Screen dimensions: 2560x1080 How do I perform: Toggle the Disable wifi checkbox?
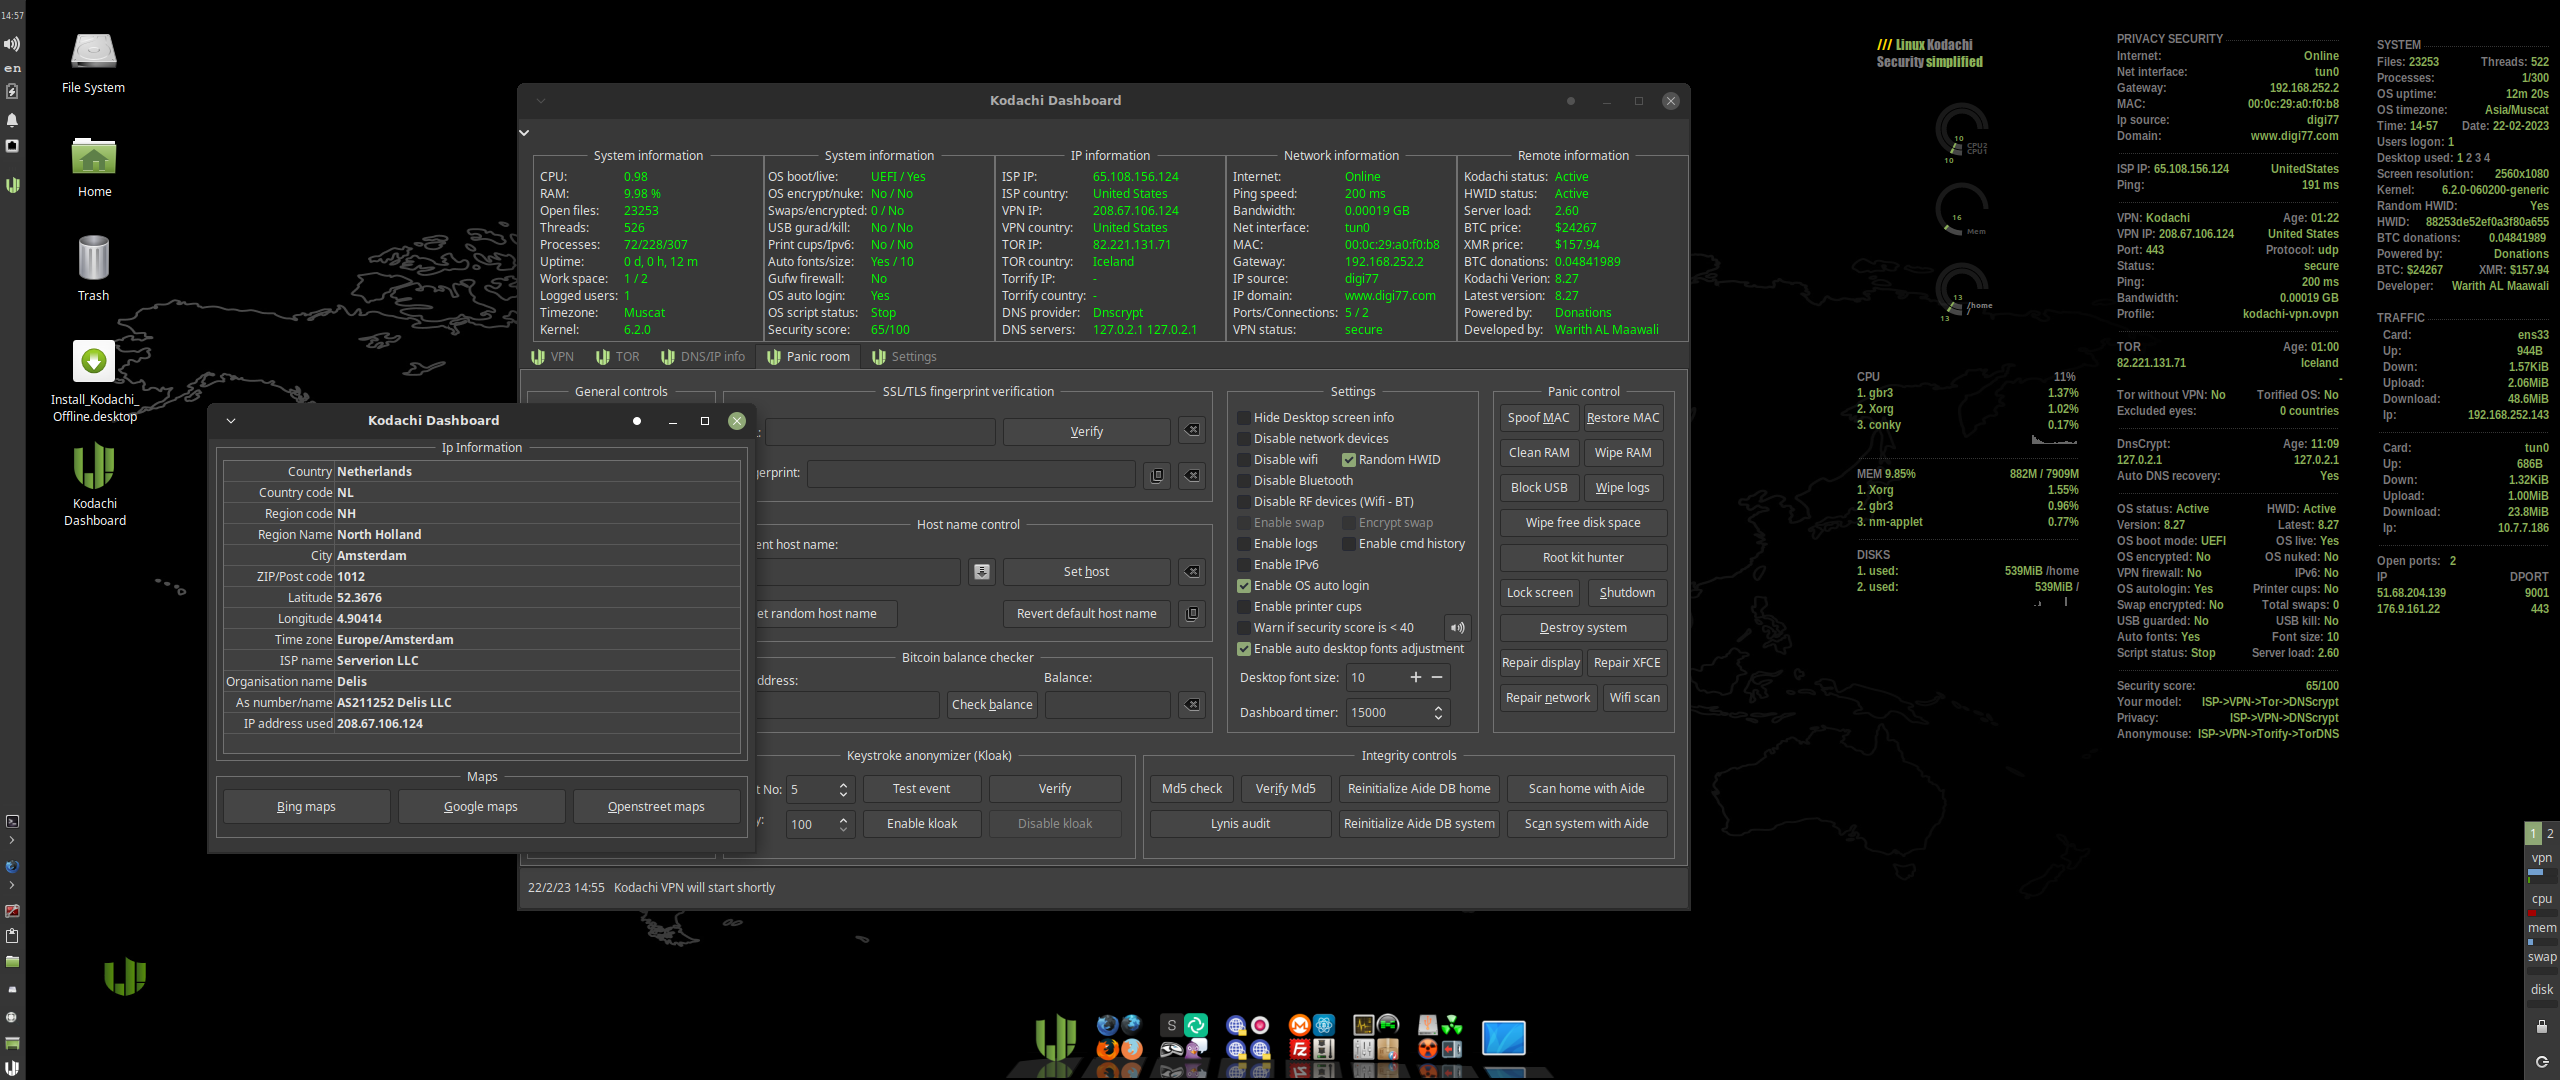pos(1244,460)
